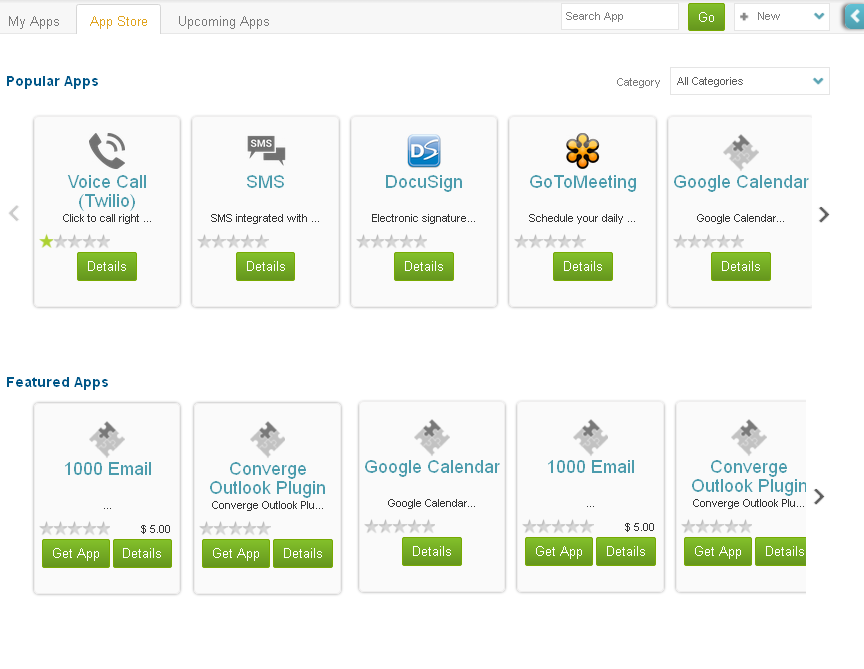This screenshot has width=864, height=669.
Task: Open Details for Voice Call (Twilio)
Action: pos(107,267)
